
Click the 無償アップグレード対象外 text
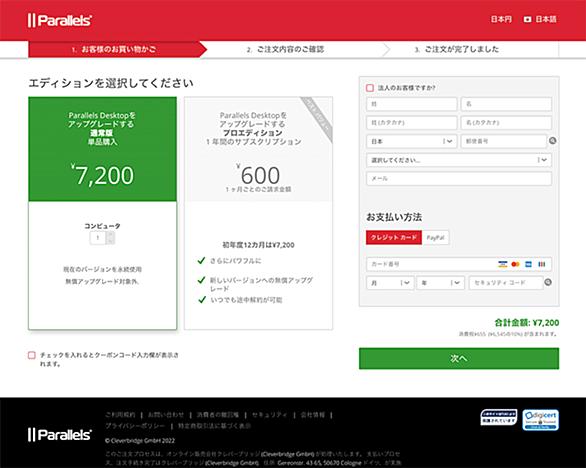[102, 281]
